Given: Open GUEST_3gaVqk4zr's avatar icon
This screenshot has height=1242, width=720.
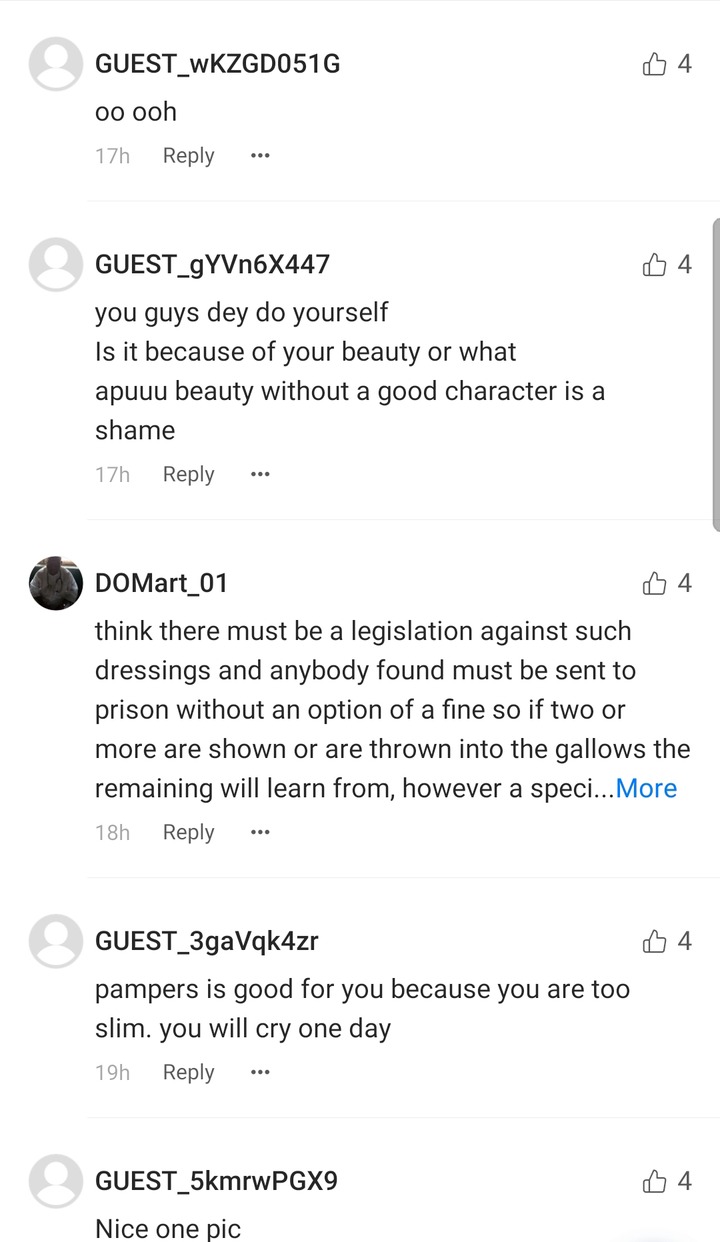Looking at the screenshot, I should pyautogui.click(x=56, y=941).
